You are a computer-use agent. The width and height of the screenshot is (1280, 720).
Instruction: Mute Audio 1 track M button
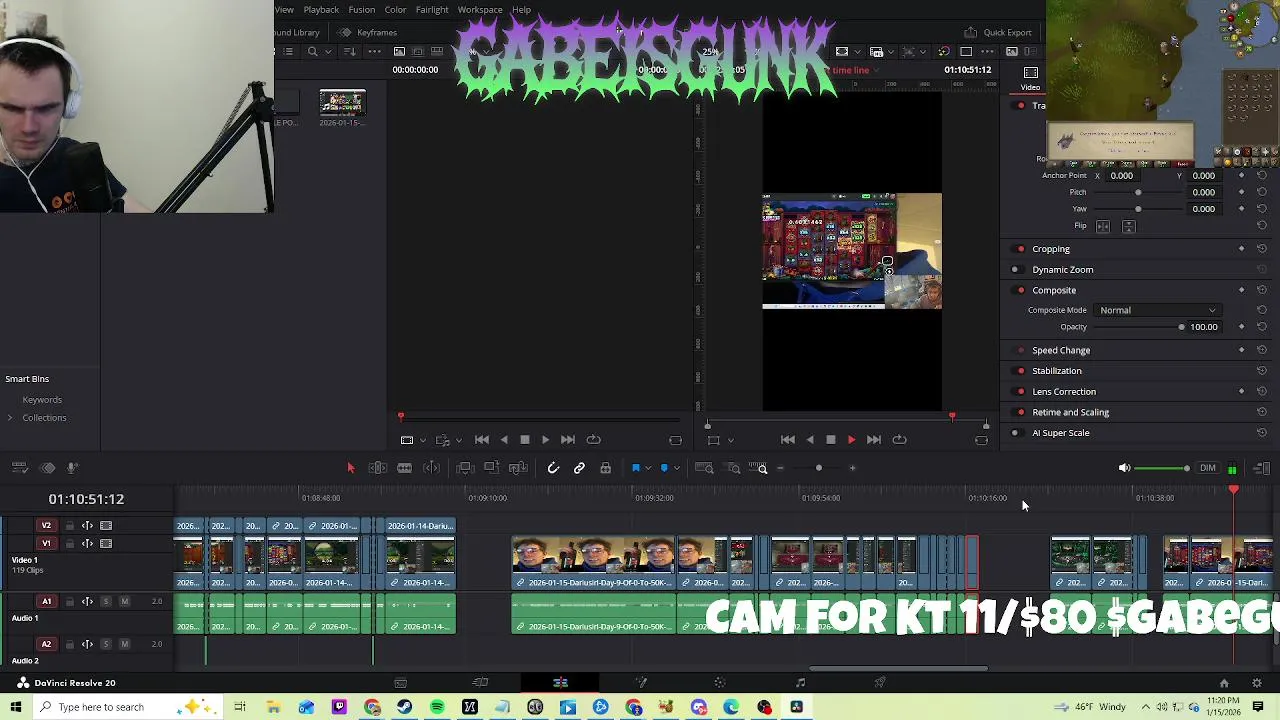tap(124, 602)
